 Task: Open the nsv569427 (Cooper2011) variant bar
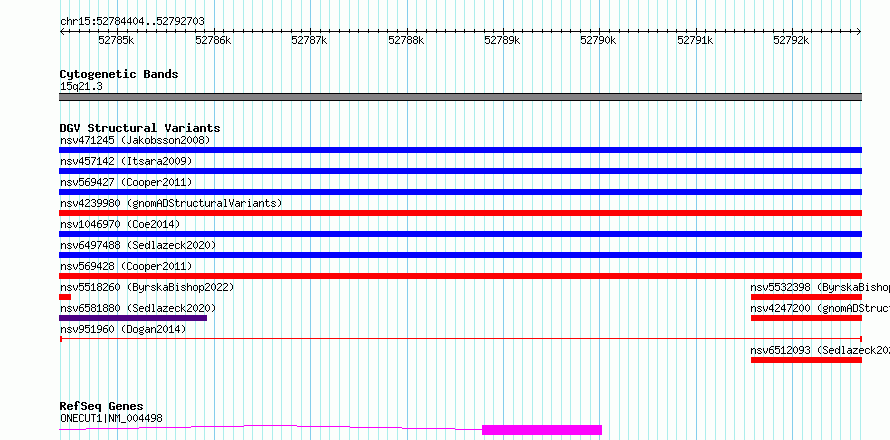click(x=460, y=192)
